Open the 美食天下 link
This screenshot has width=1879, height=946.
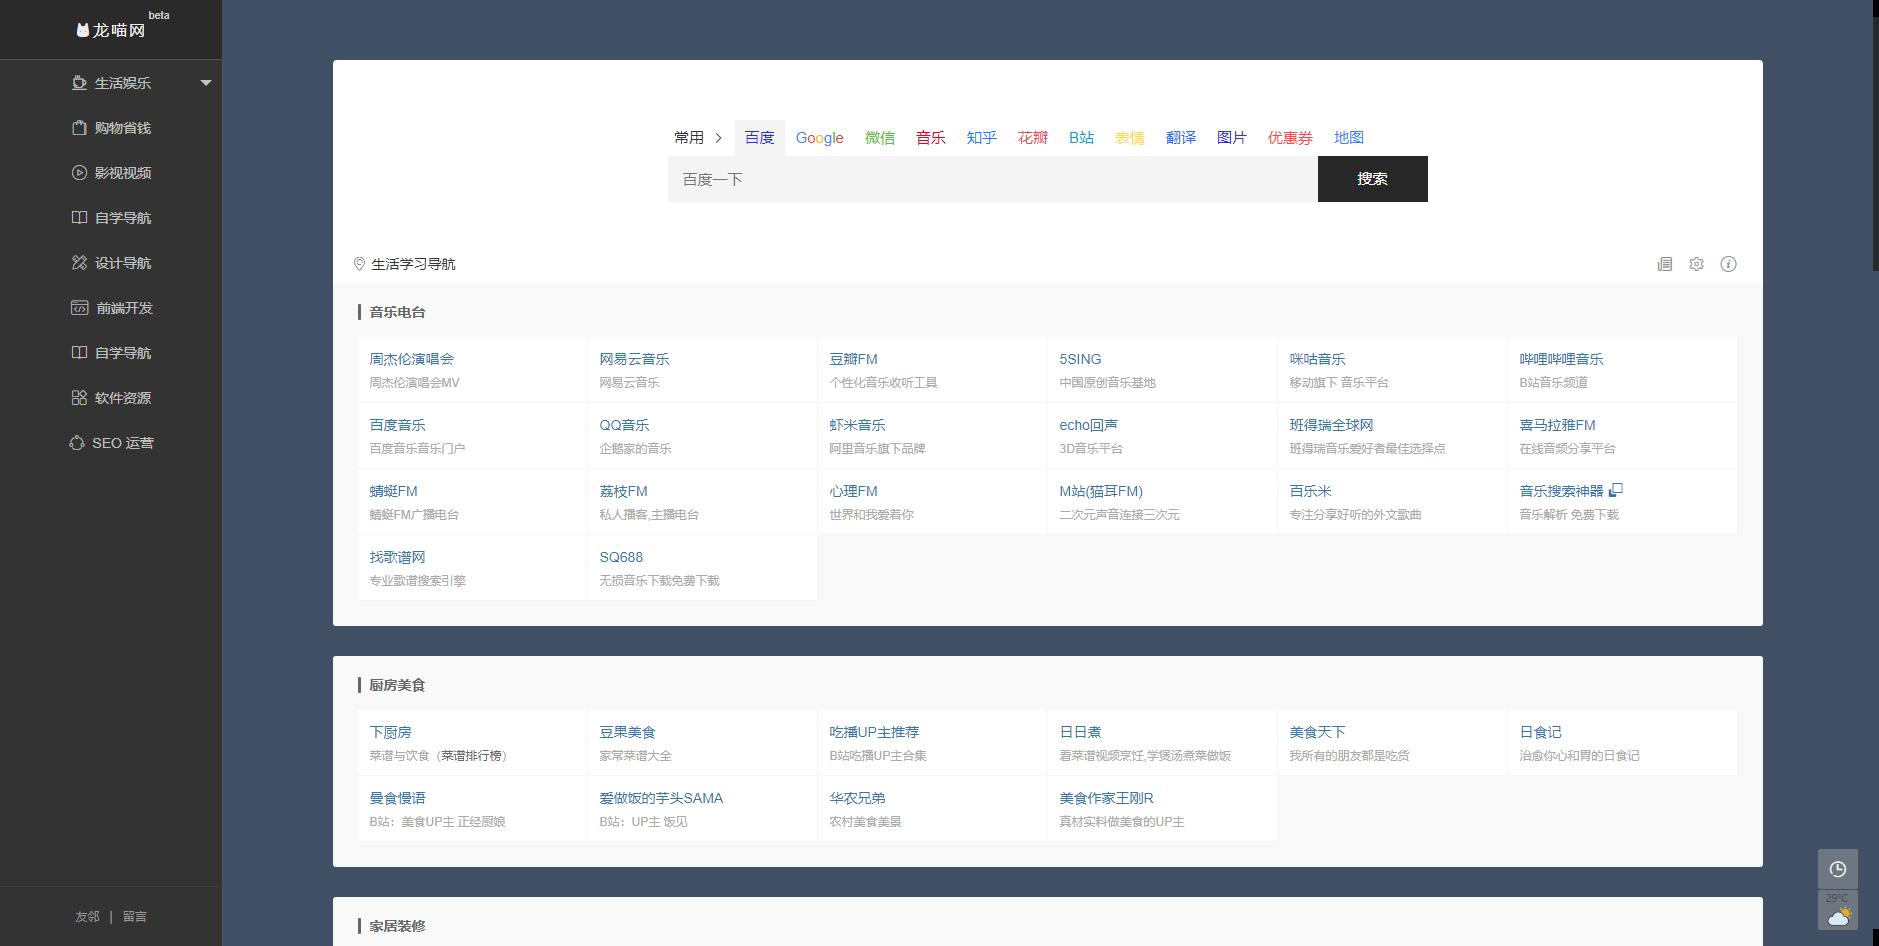click(x=1317, y=732)
